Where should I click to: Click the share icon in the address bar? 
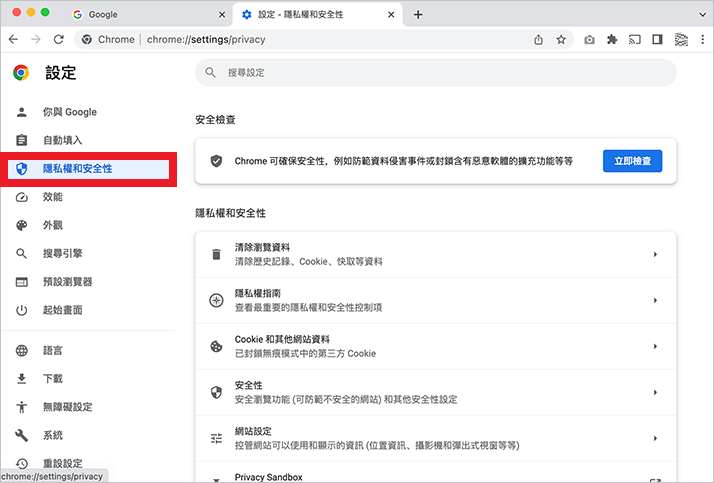click(x=538, y=40)
